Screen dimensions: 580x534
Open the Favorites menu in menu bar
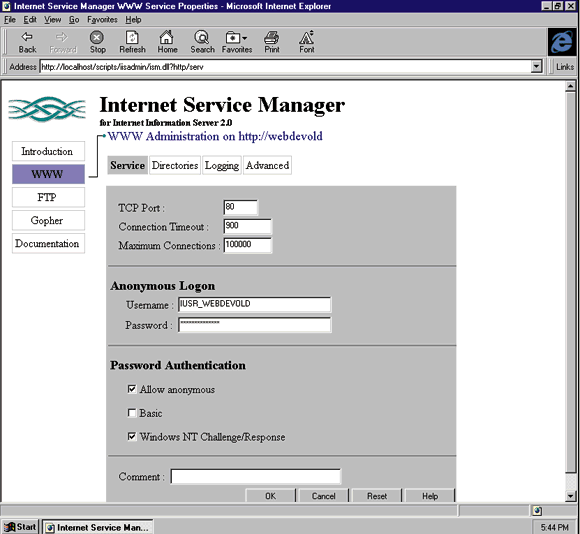102,20
